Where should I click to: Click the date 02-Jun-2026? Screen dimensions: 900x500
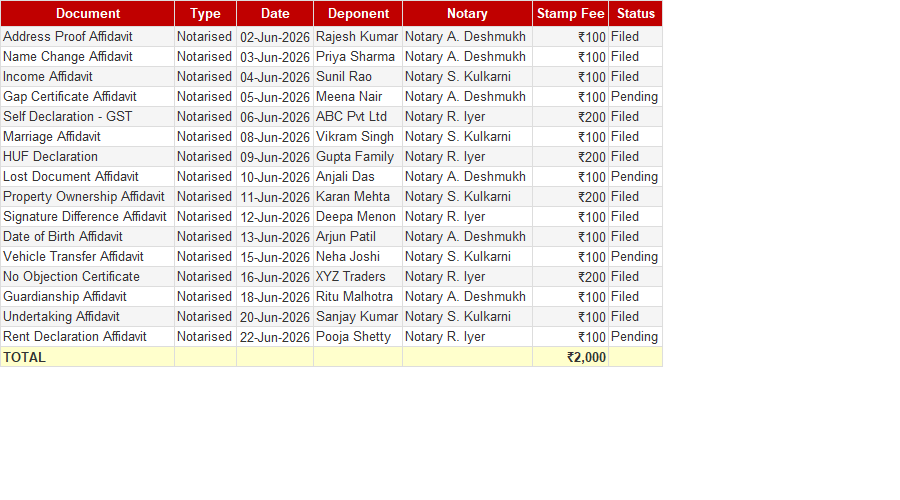point(275,37)
